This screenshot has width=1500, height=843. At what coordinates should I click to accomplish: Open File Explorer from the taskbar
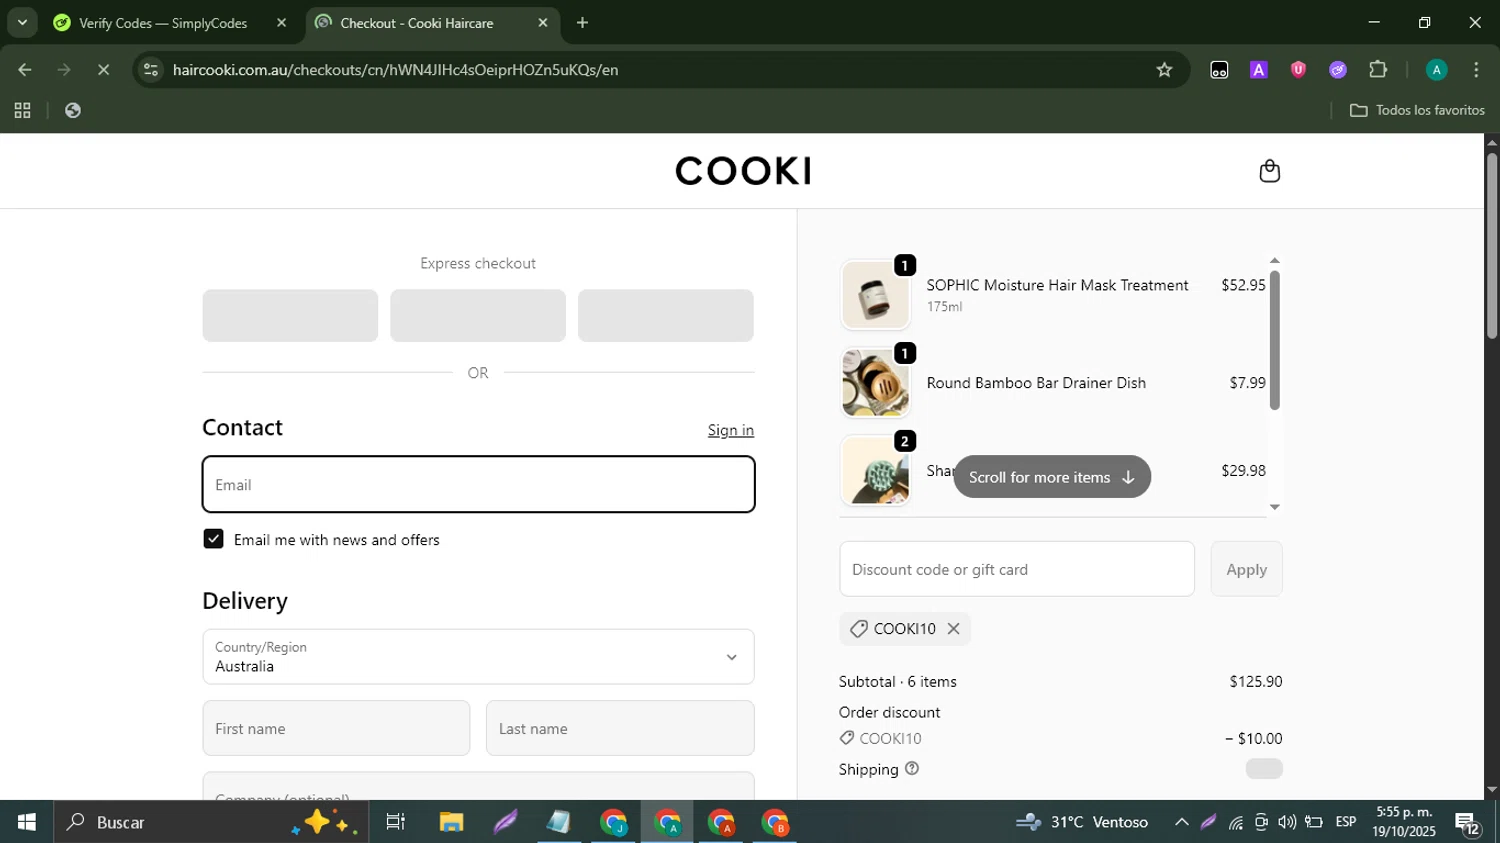click(x=451, y=822)
